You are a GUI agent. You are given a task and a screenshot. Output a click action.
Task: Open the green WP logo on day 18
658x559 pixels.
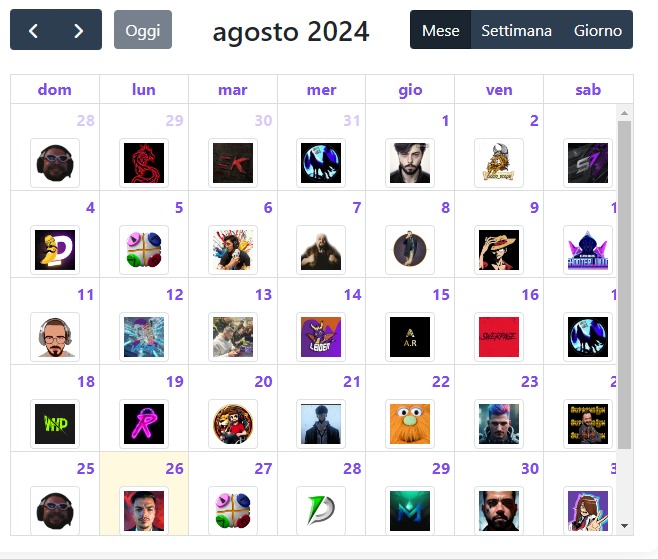(x=55, y=424)
